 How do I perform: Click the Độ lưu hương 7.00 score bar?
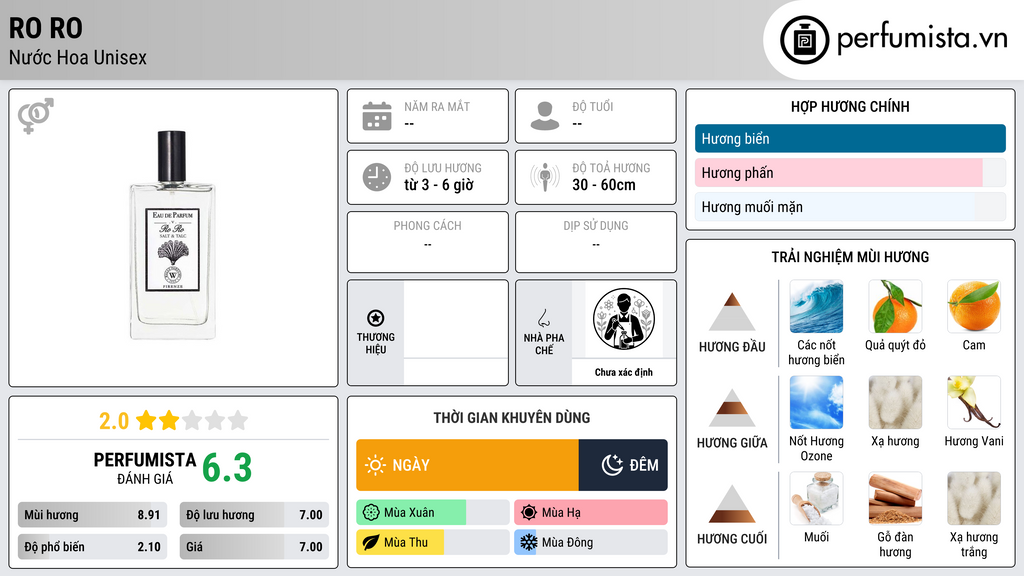point(254,515)
